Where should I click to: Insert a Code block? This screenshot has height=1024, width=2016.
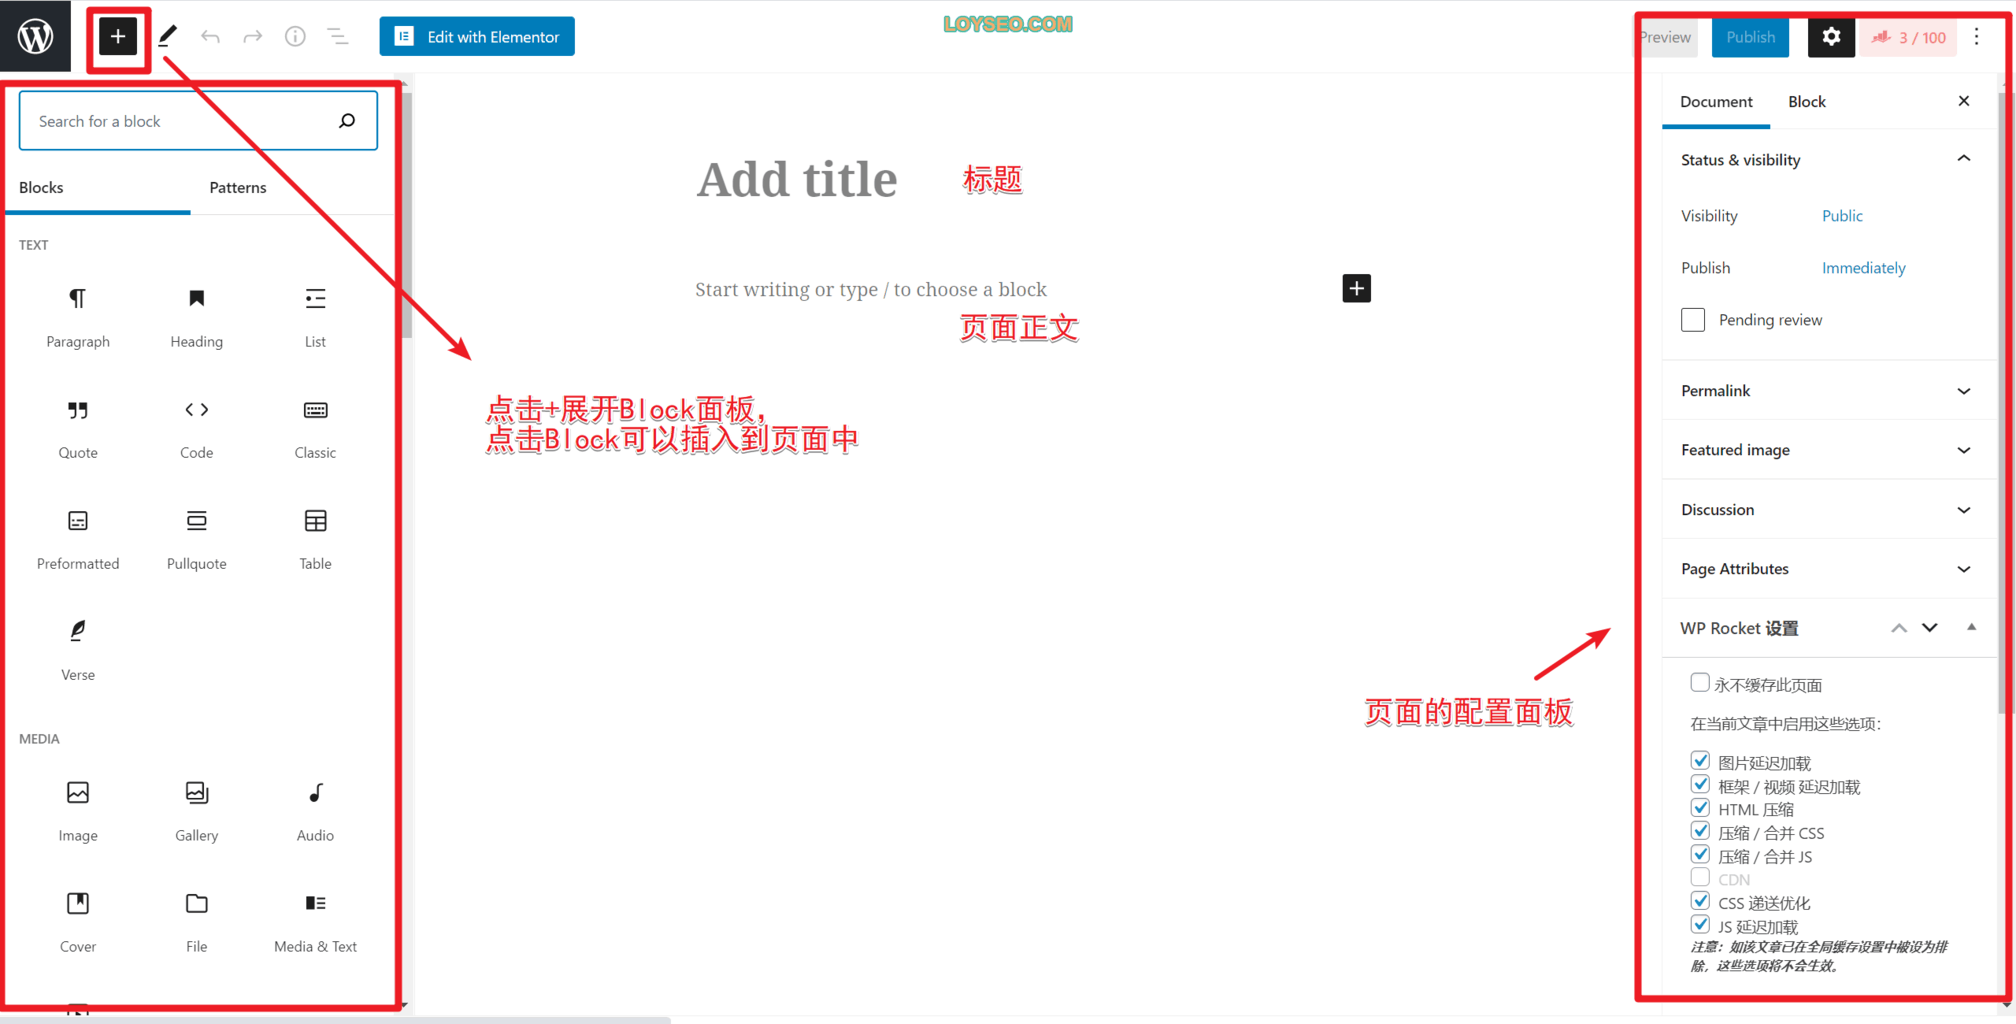click(x=197, y=428)
